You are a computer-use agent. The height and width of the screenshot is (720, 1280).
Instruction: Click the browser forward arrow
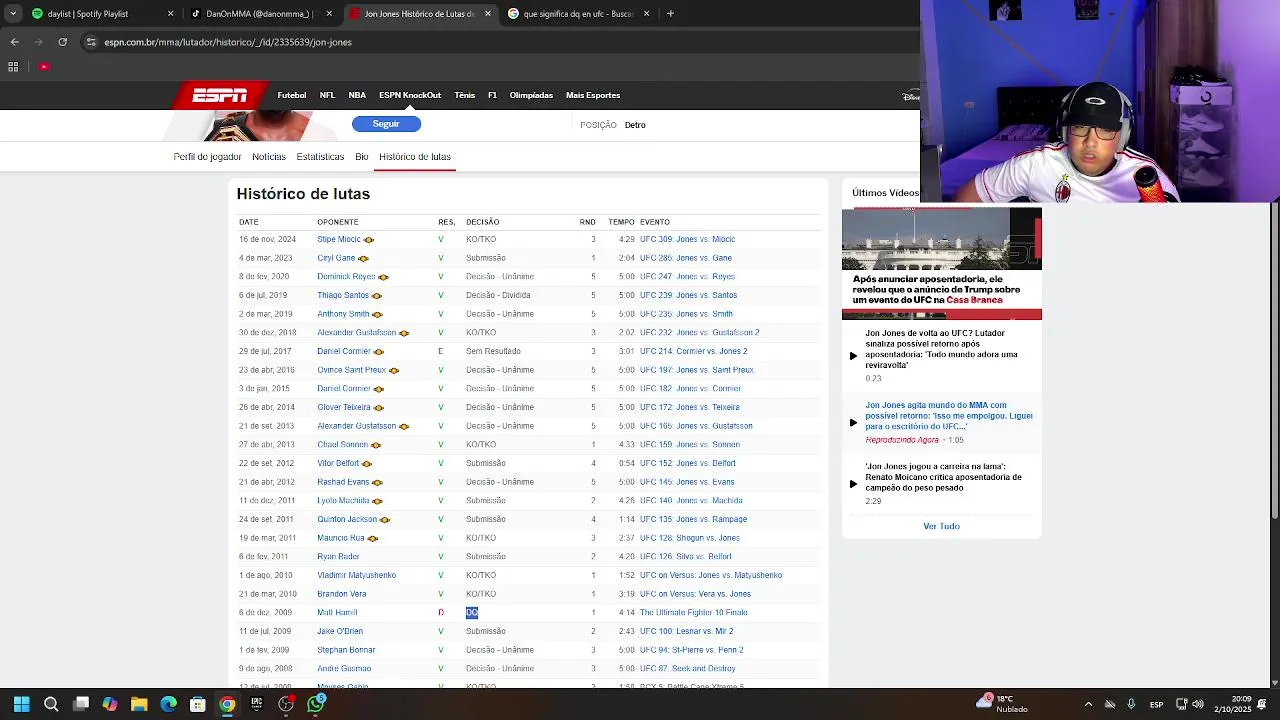(x=38, y=42)
